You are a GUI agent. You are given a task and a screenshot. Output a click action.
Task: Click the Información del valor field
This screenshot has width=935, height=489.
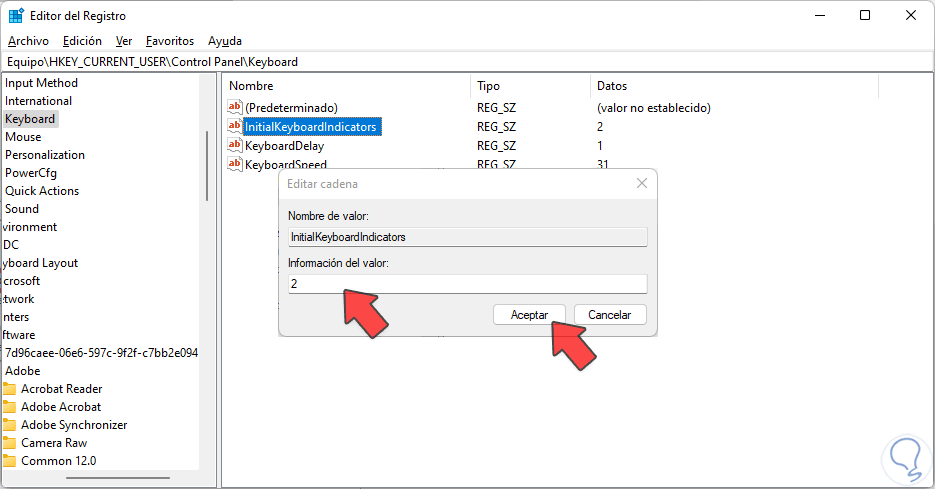pyautogui.click(x=468, y=284)
